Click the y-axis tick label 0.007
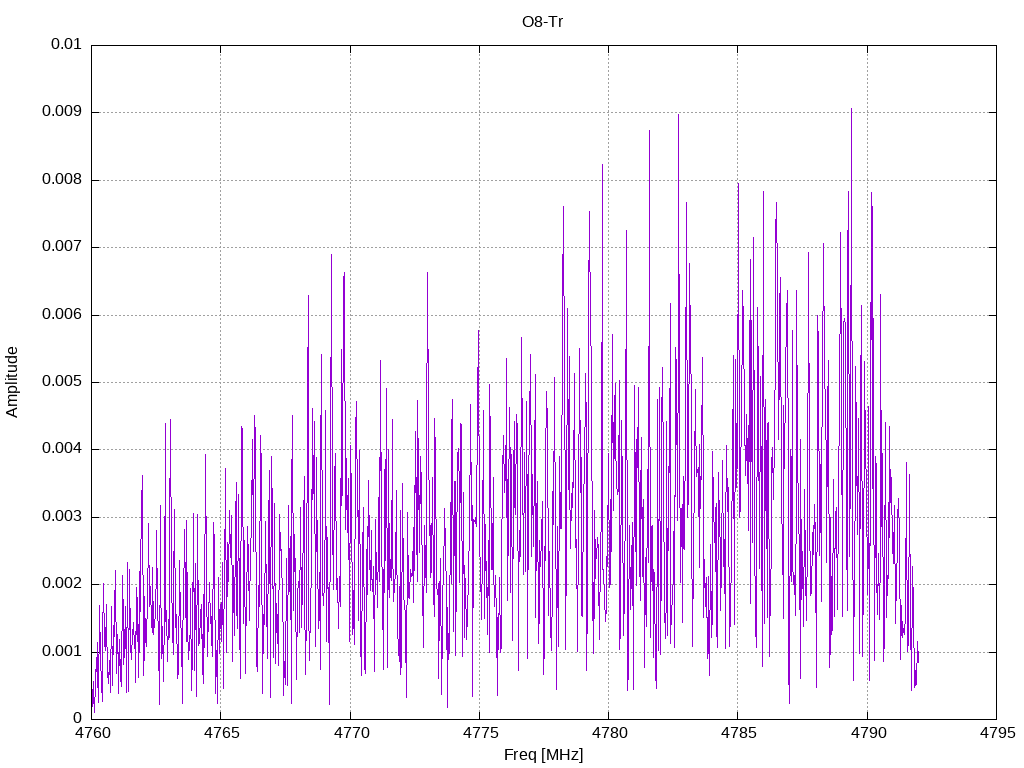1024x768 pixels. point(62,247)
